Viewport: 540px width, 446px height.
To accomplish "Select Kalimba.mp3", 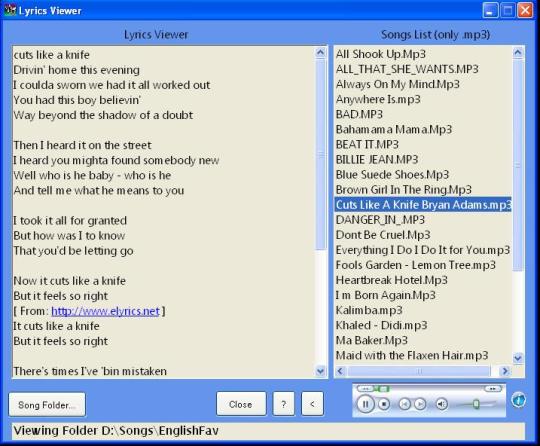I will tap(423, 310).
